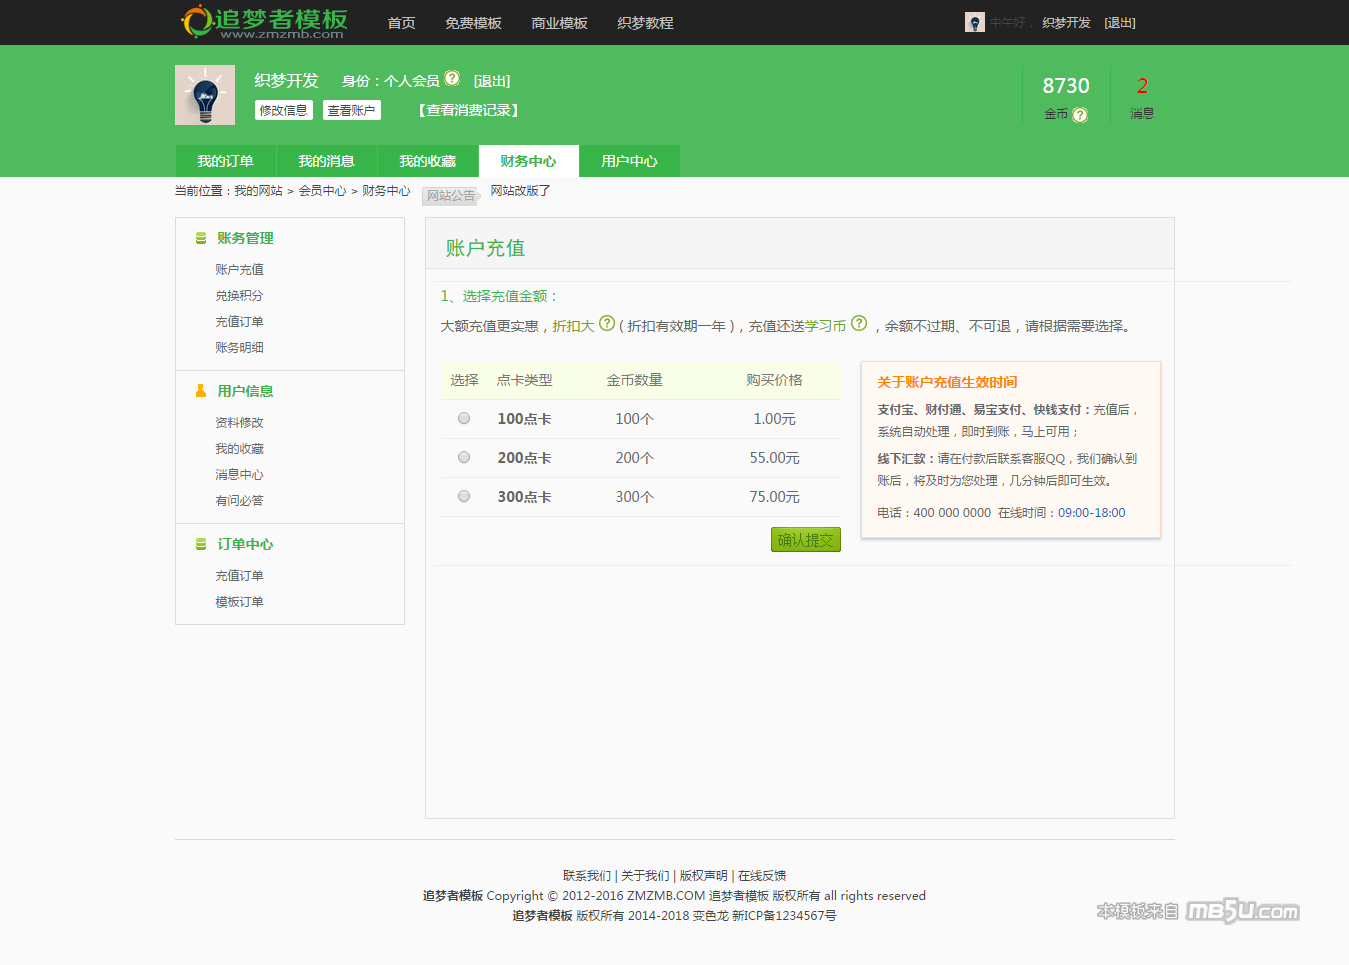Pick the 300点卡 radio option
This screenshot has width=1349, height=965.
point(464,496)
